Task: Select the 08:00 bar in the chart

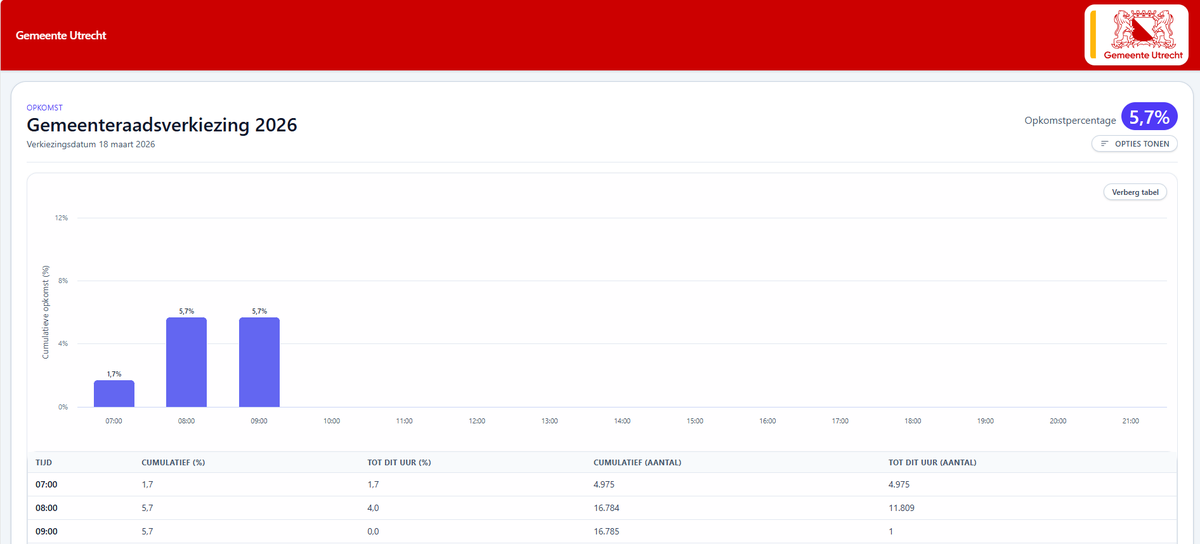Action: tap(186, 362)
